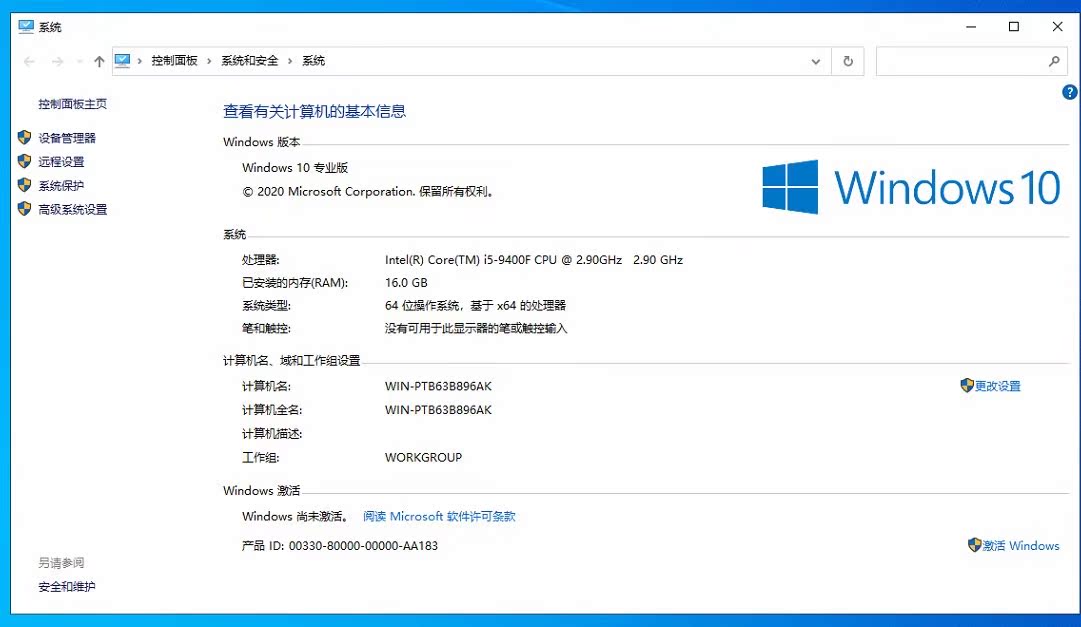The width and height of the screenshot is (1081, 627).
Task: Minimize the 系统 window
Action: tap(971, 27)
